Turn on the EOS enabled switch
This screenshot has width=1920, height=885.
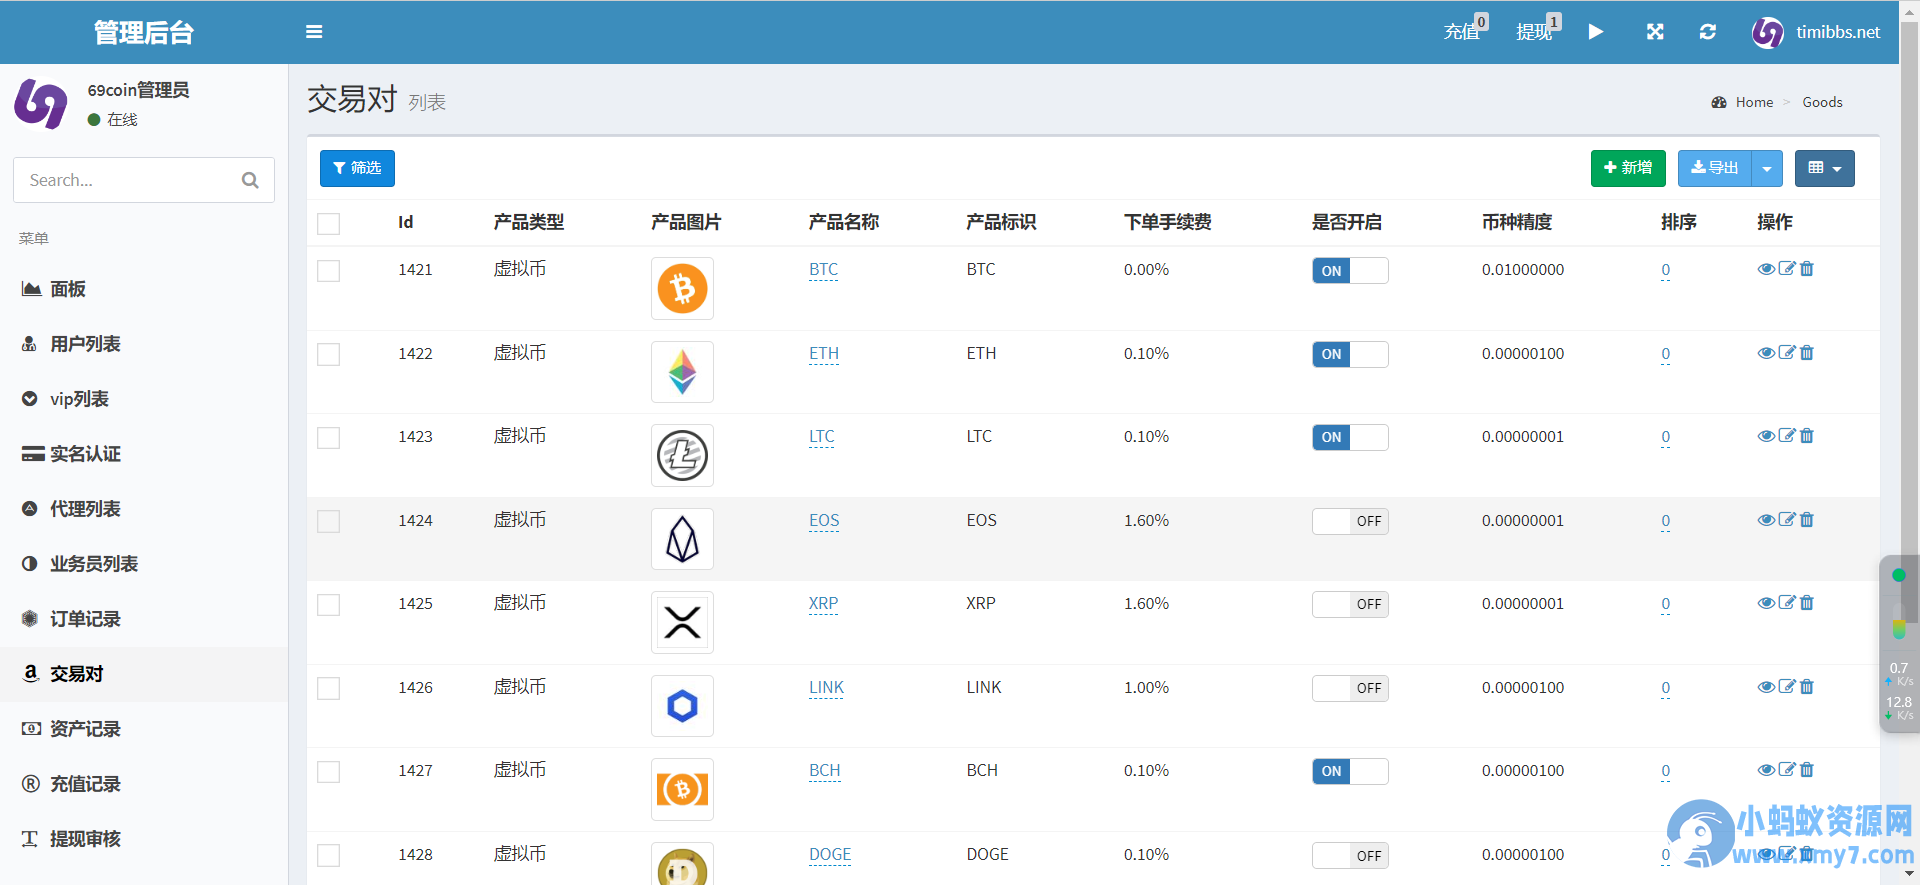click(x=1350, y=521)
